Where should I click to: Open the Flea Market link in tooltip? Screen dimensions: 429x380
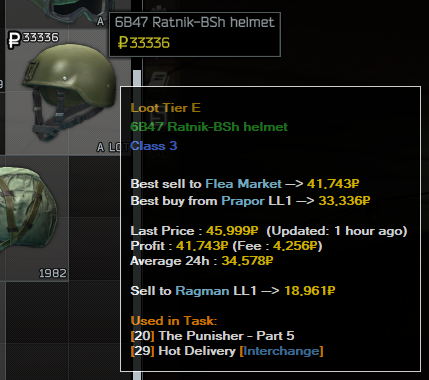[x=243, y=184]
